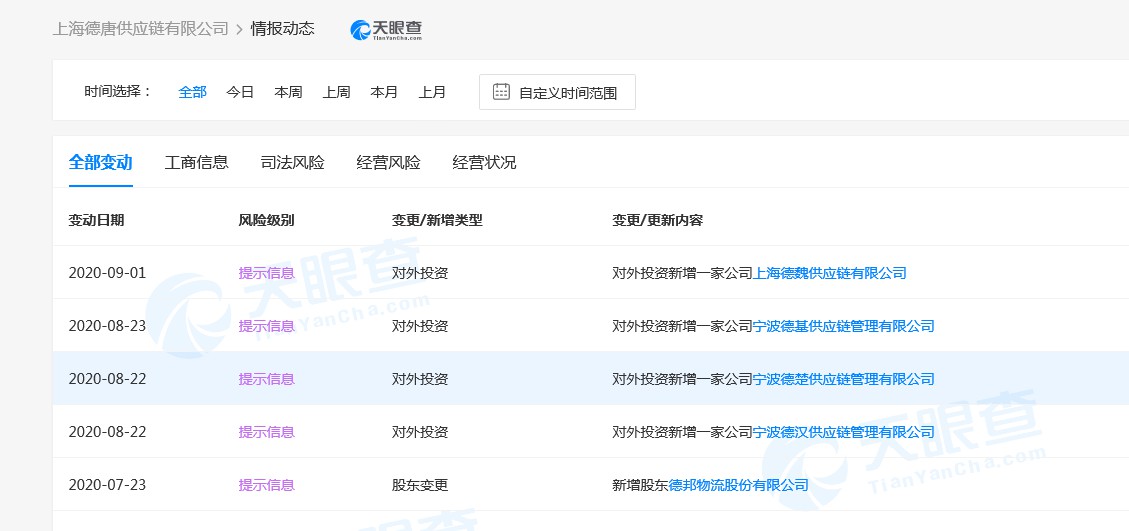Click 变更/新增类型 column header
The image size is (1129, 531).
(437, 220)
